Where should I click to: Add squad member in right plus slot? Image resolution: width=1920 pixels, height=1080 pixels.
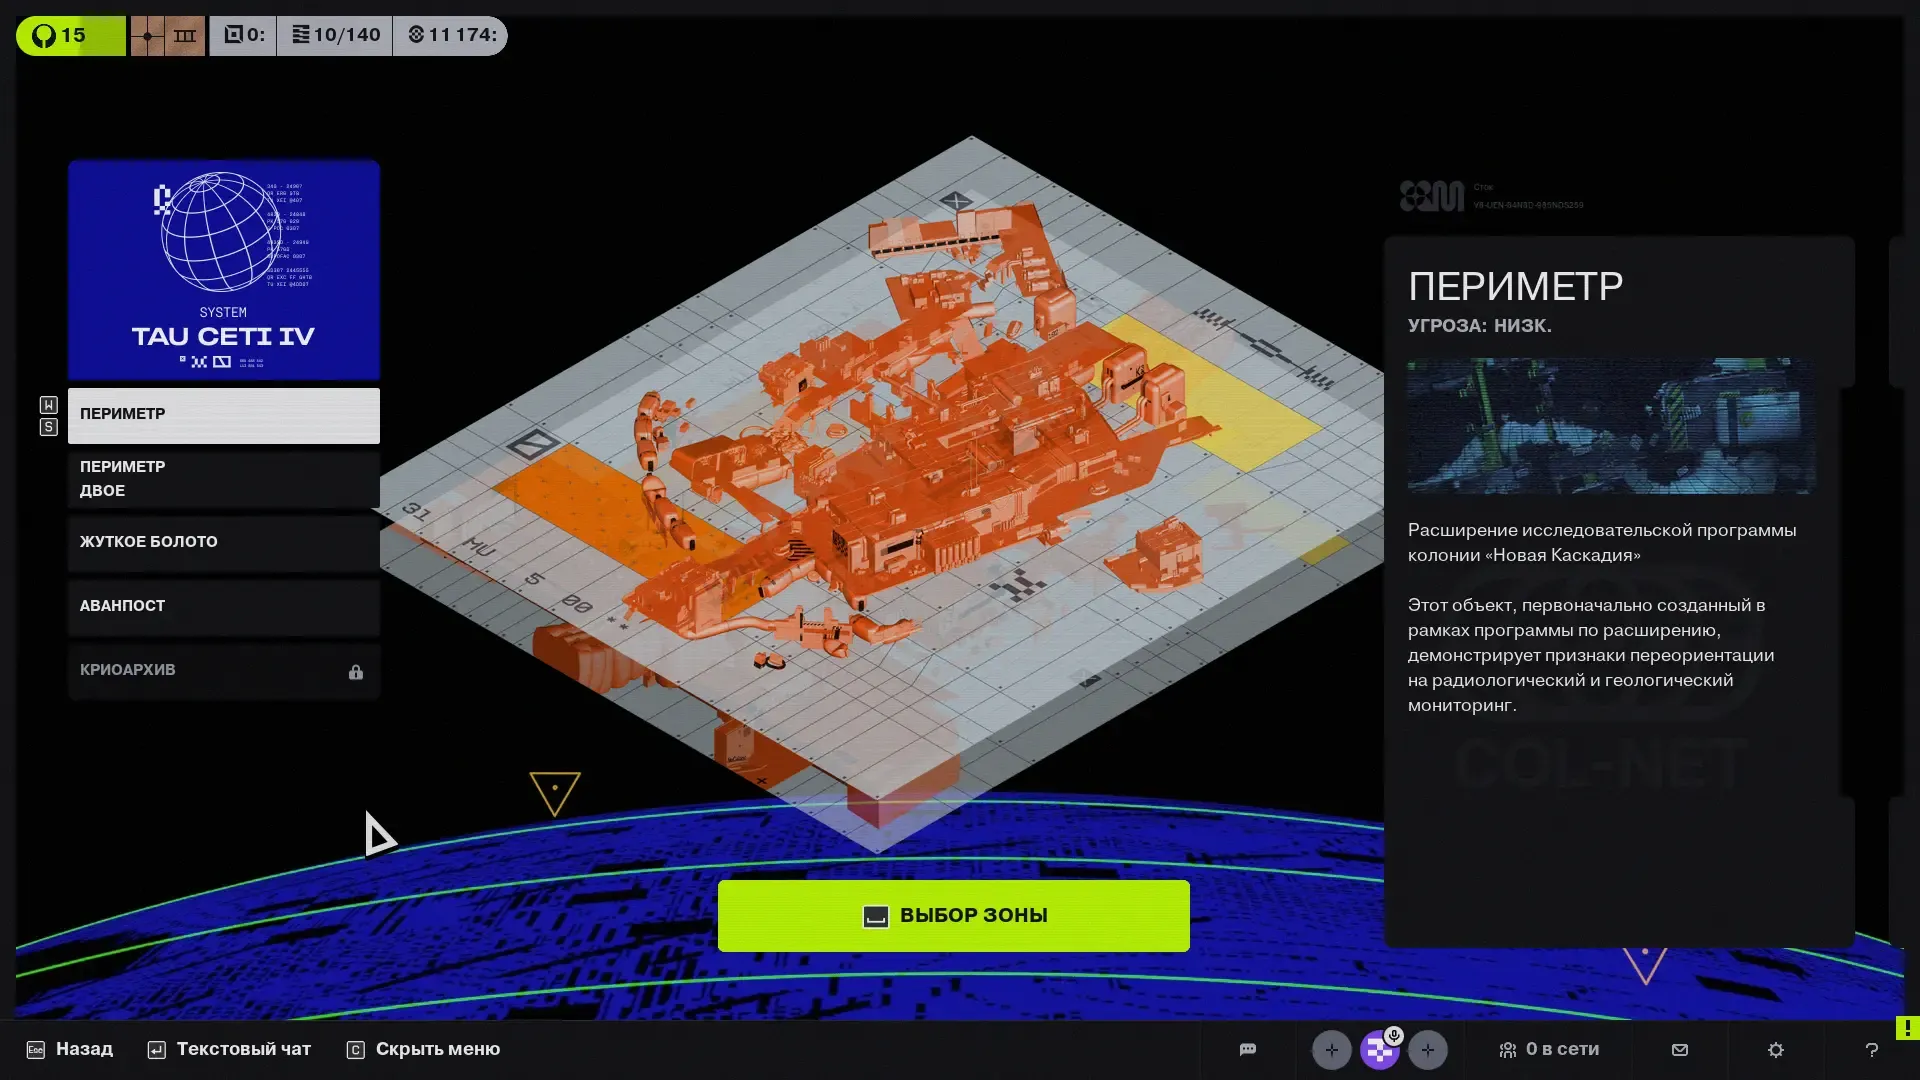point(1427,1050)
